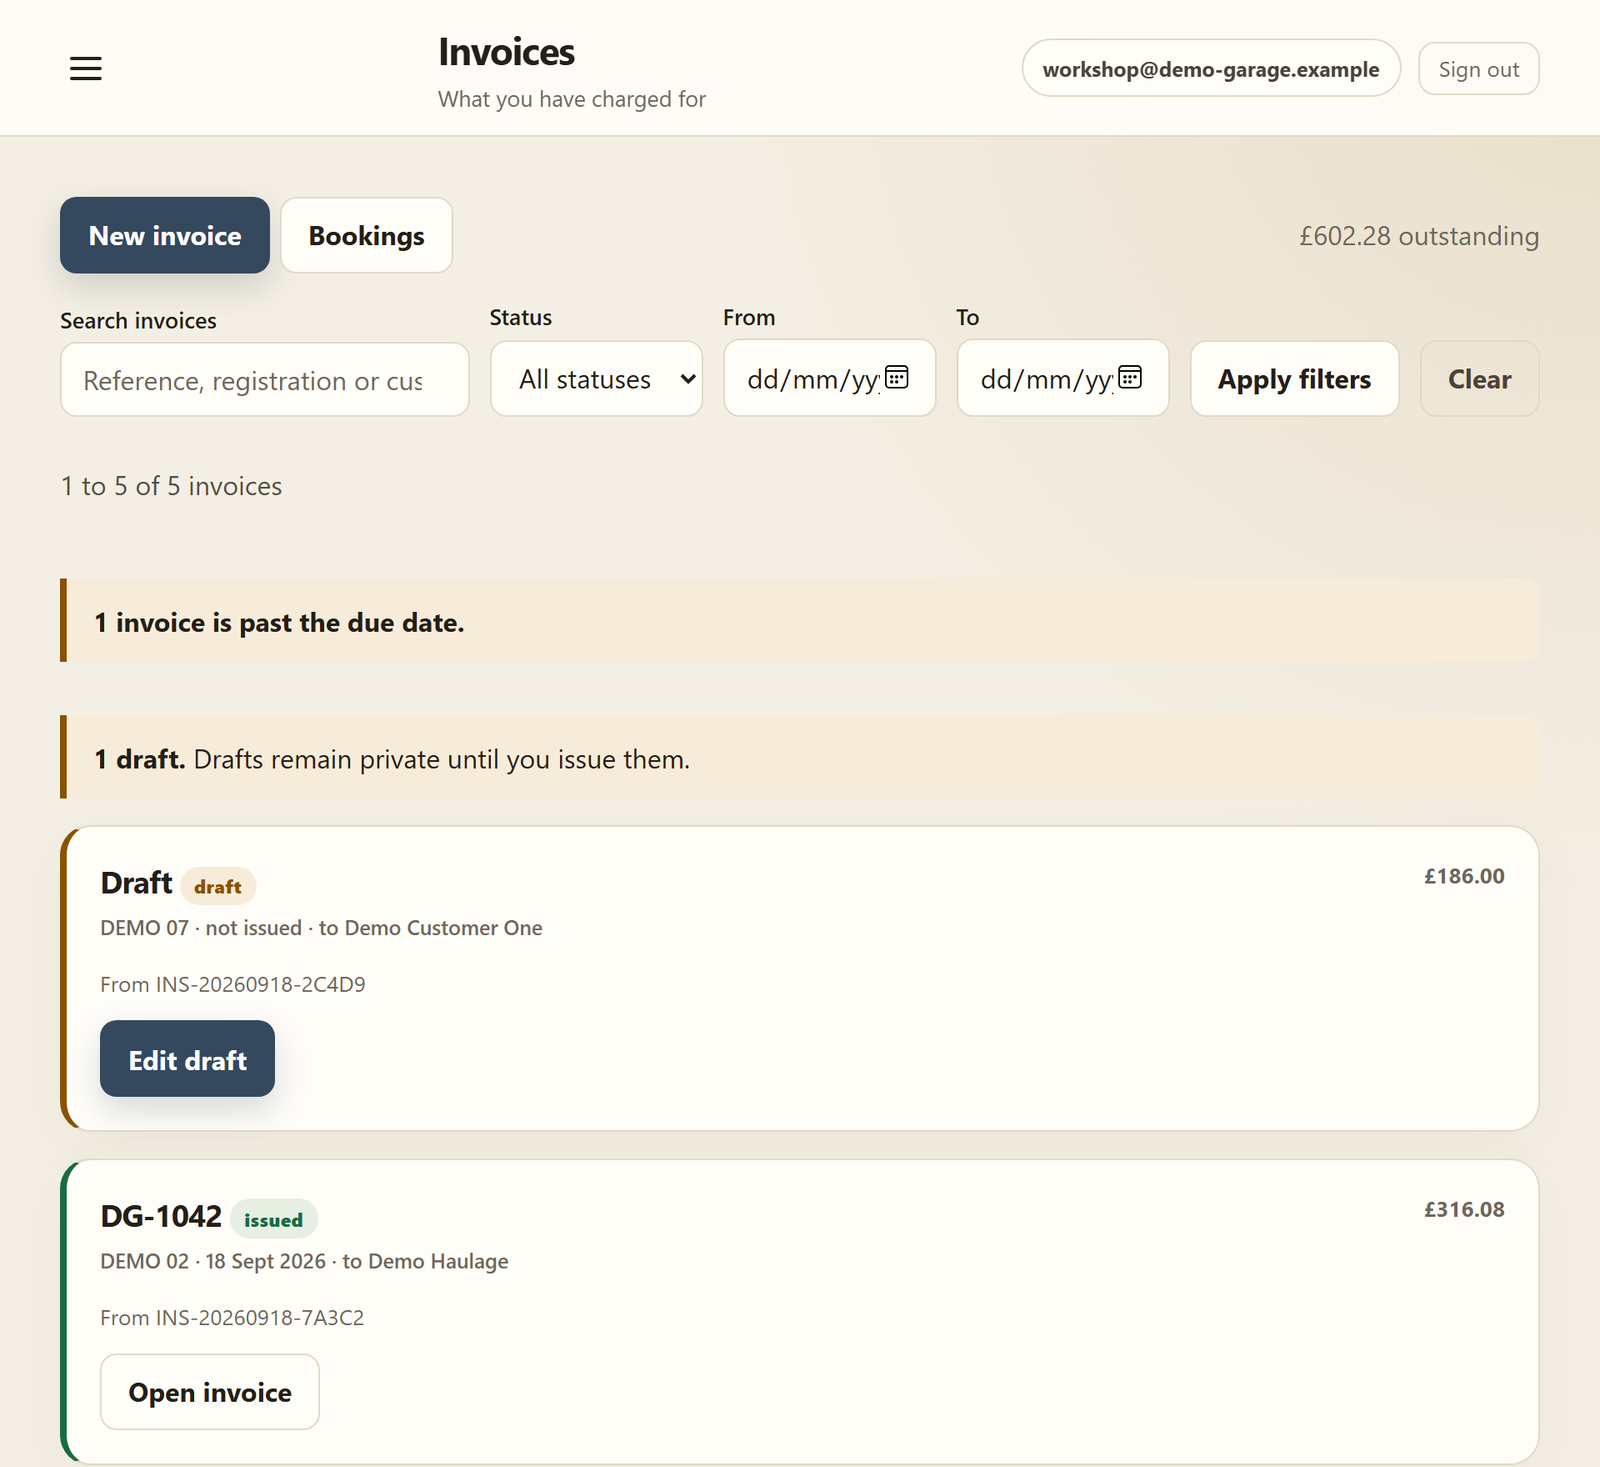Click the £186.00 amount
The height and width of the screenshot is (1467, 1600).
point(1464,876)
